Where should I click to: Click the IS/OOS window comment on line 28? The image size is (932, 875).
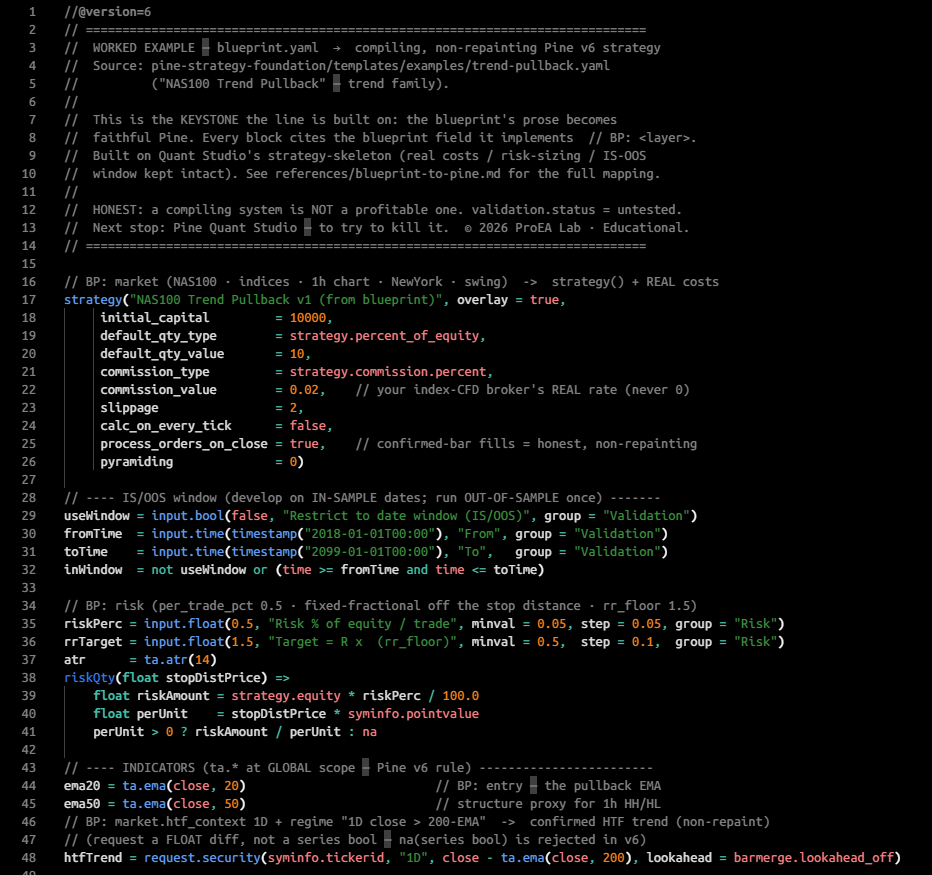point(362,498)
